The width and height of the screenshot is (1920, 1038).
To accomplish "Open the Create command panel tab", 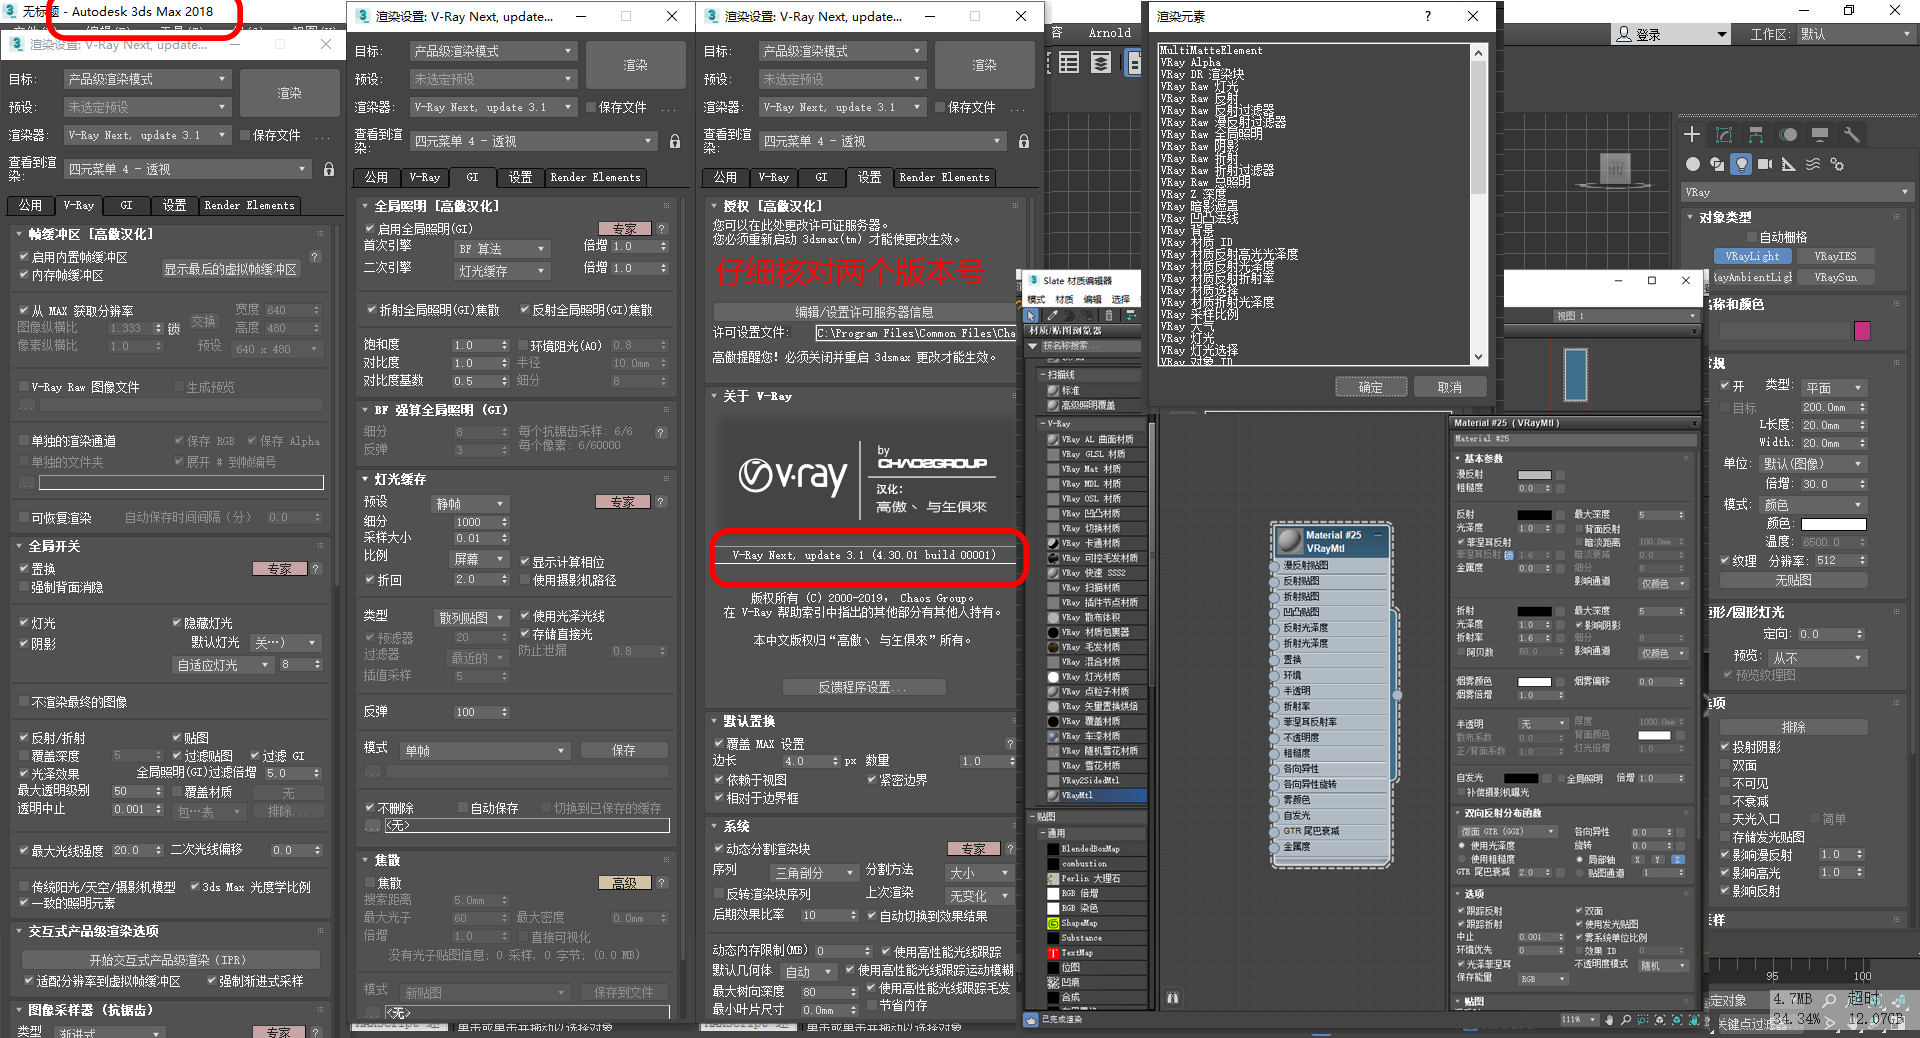I will (x=1692, y=135).
